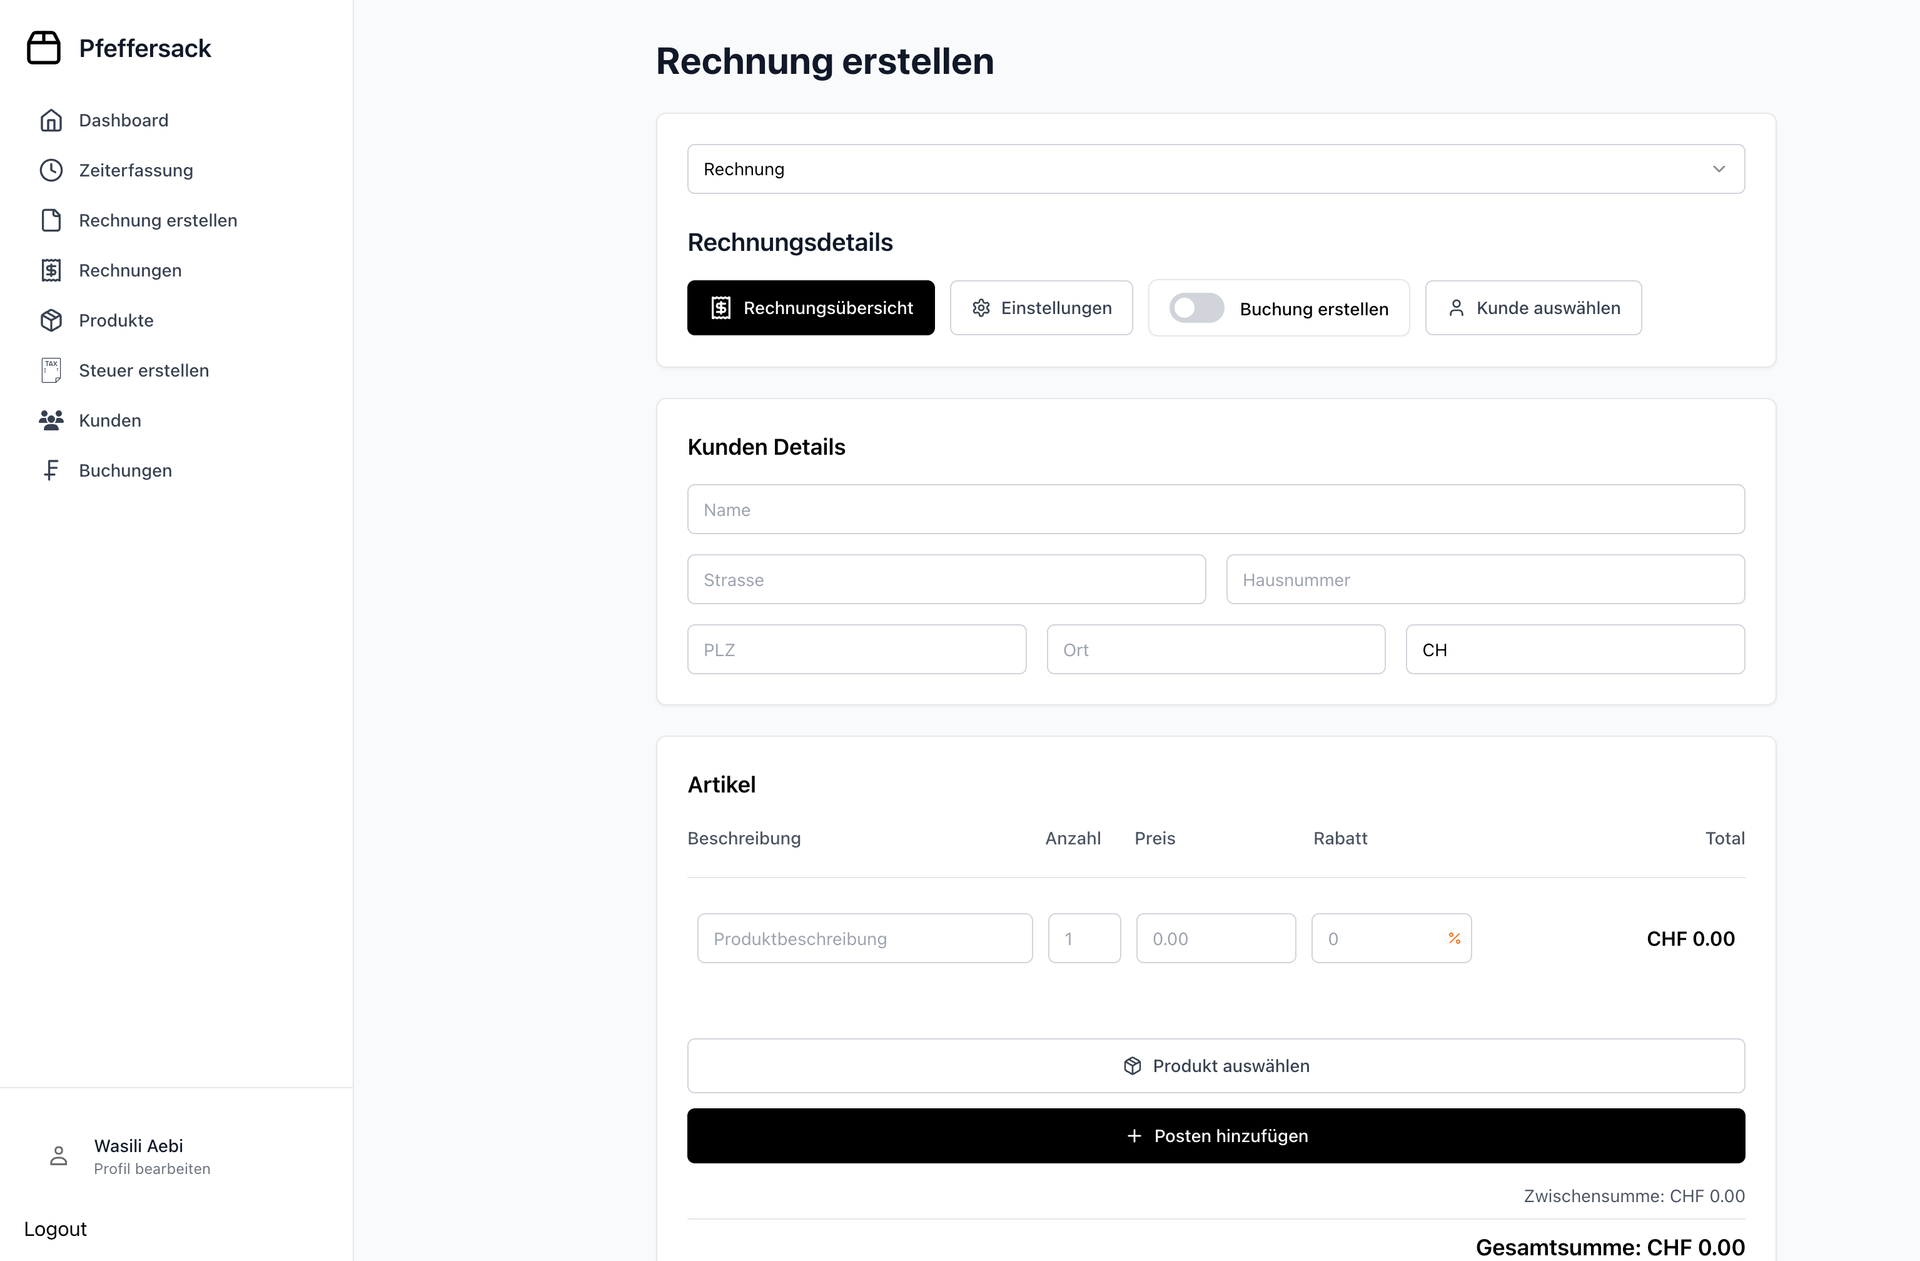Select the Zeiterfassung clock icon
The image size is (1920, 1261).
coord(51,170)
